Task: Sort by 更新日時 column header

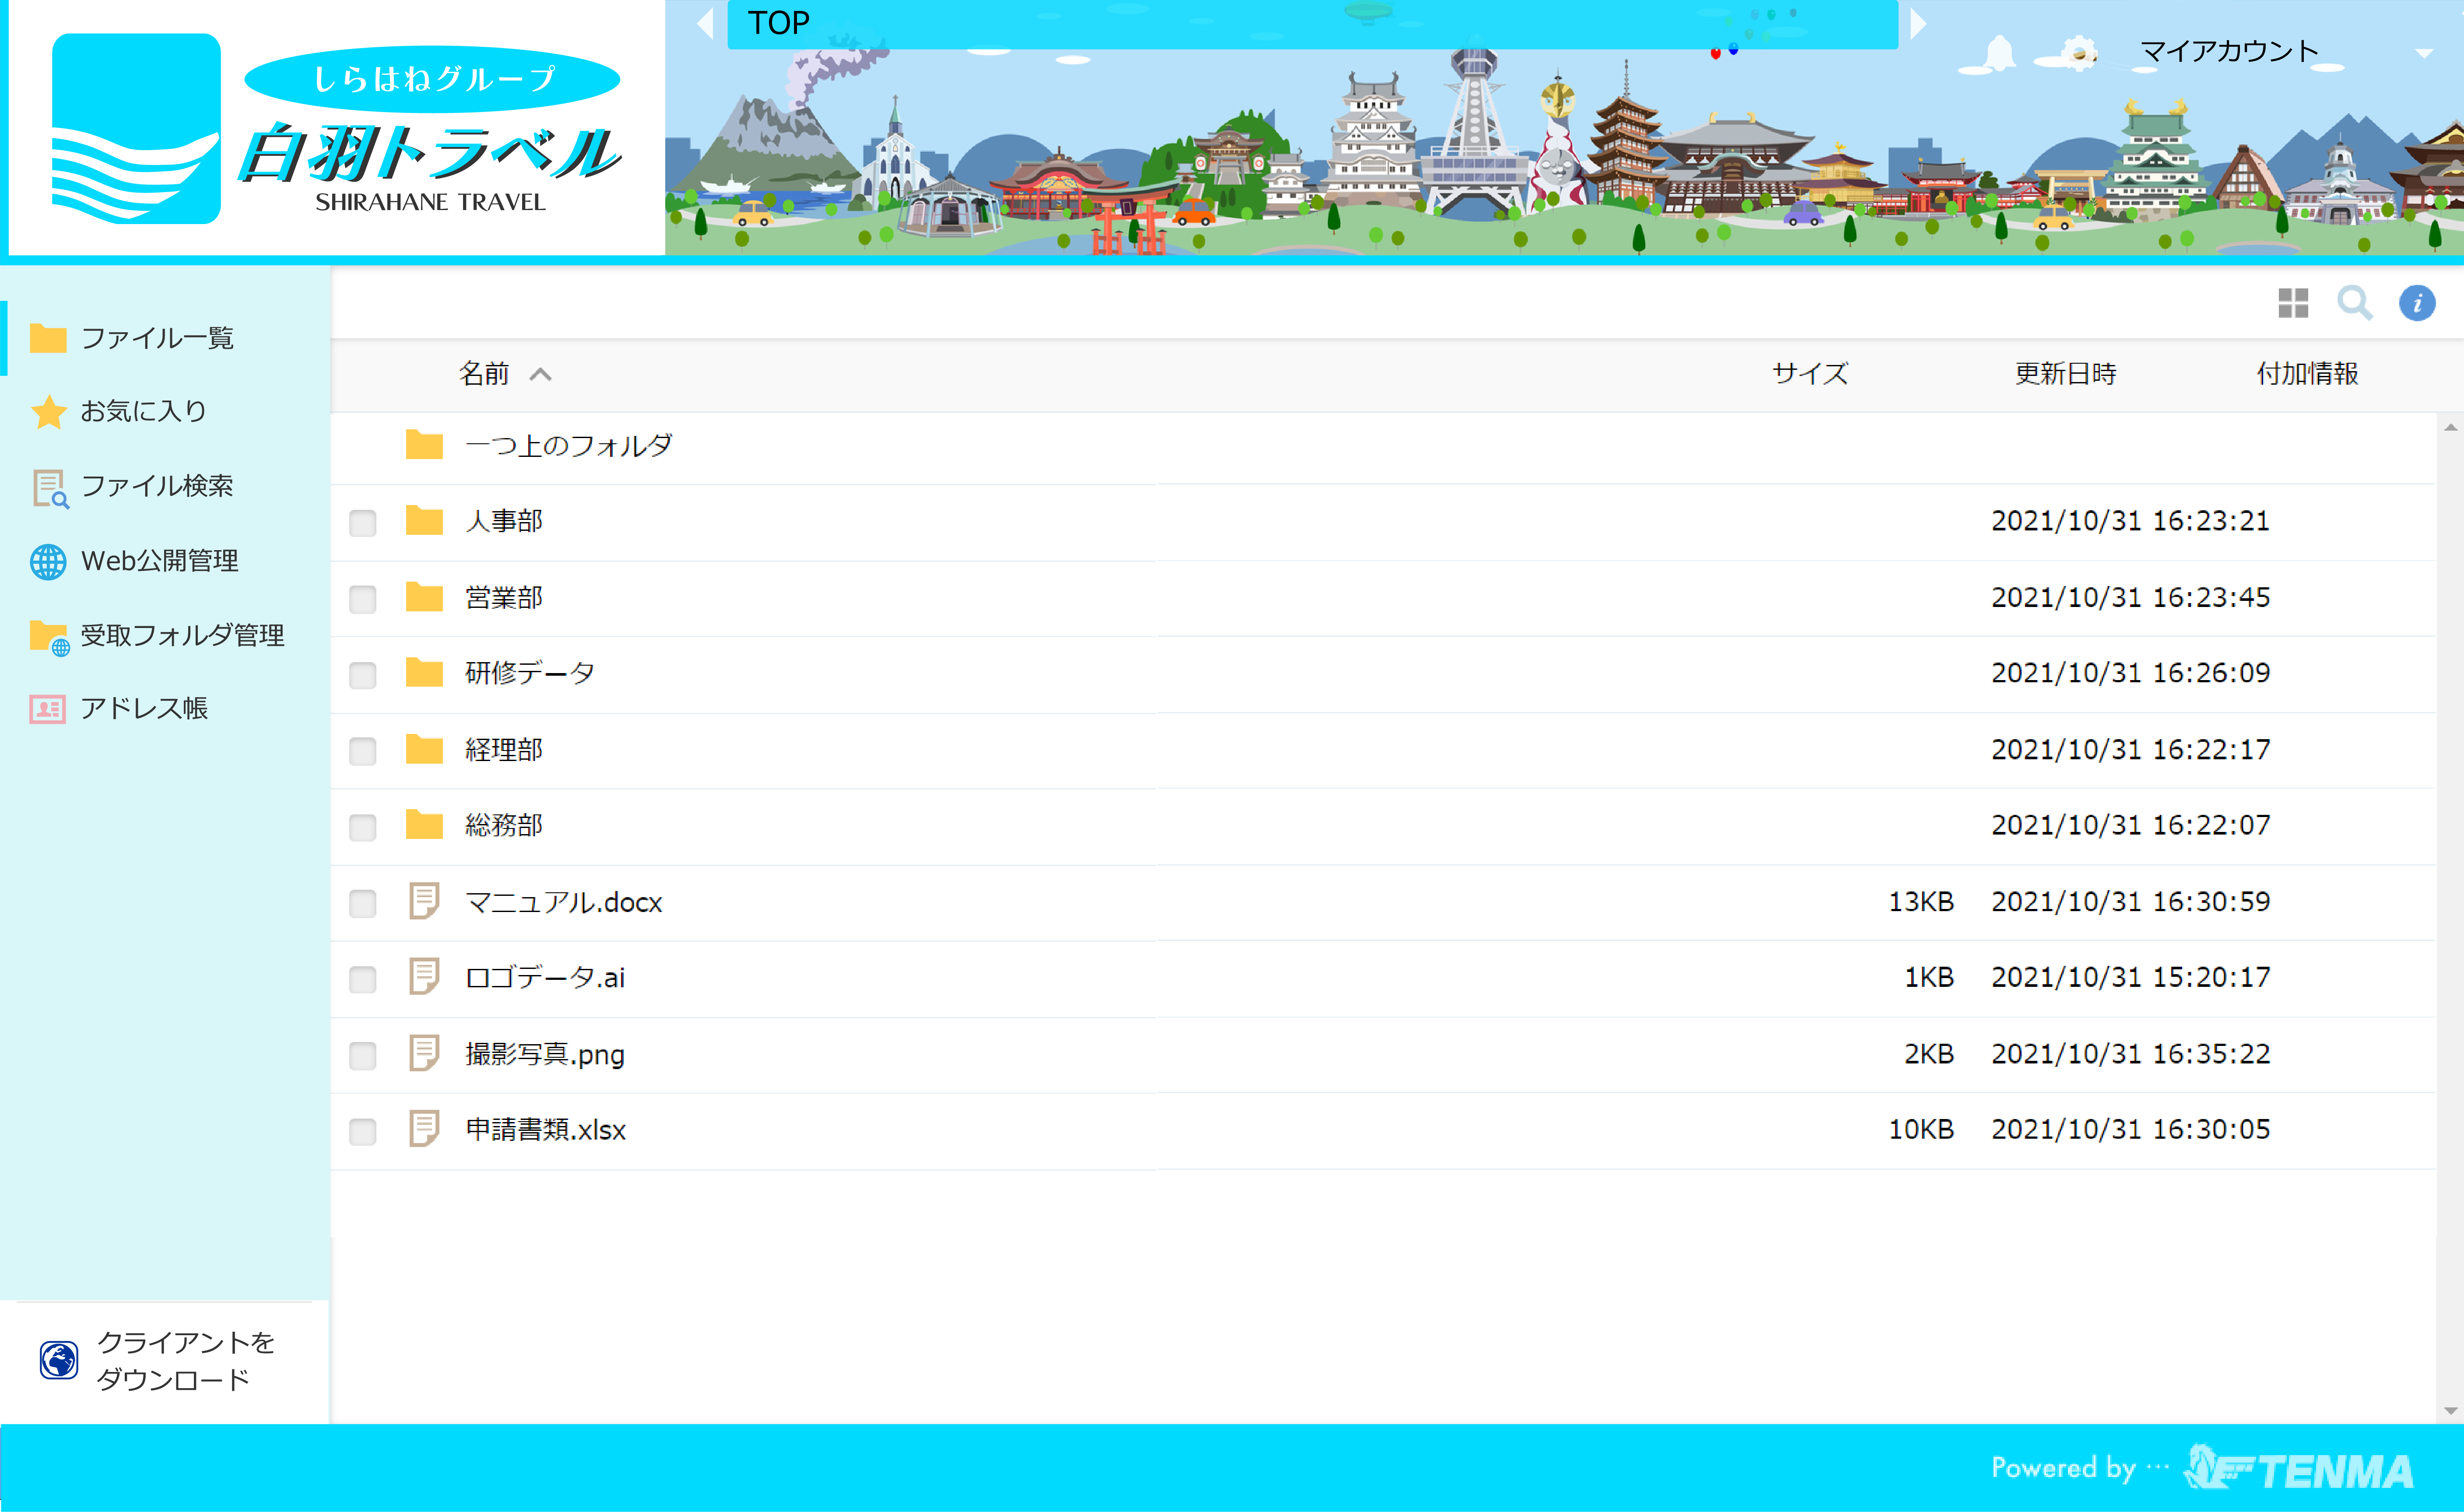Action: [2066, 374]
